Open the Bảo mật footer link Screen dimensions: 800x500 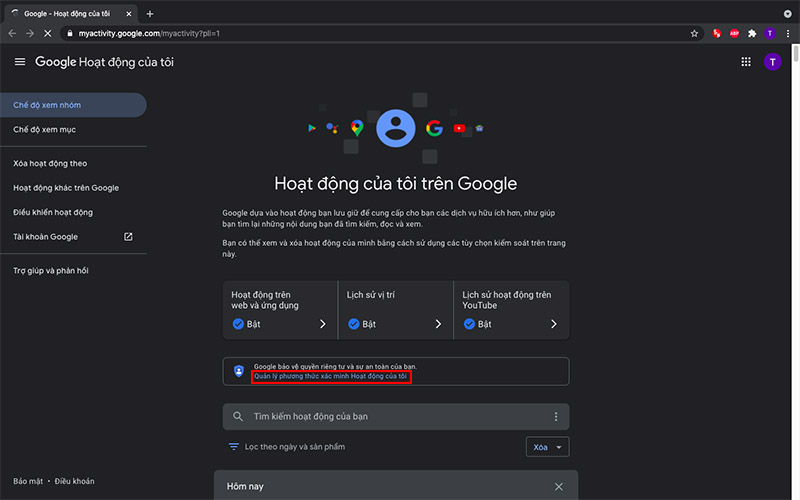pos(28,481)
